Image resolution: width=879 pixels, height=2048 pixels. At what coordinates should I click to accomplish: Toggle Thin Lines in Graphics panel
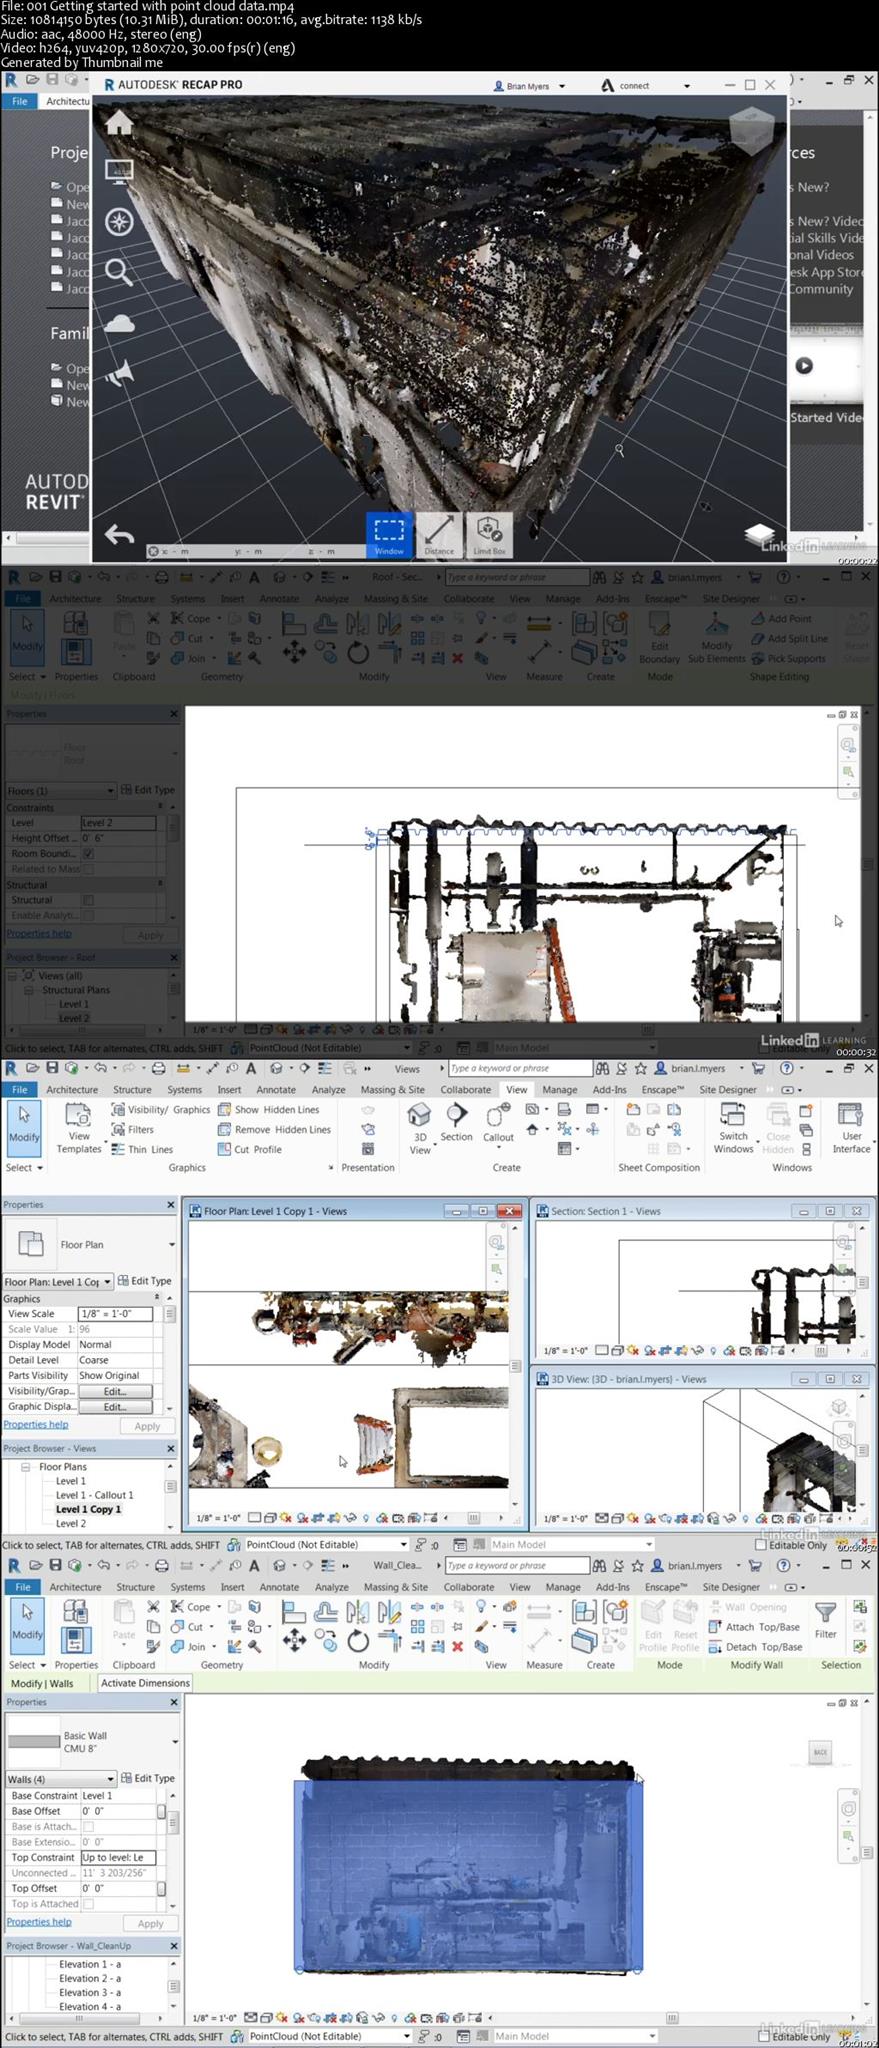[142, 1150]
